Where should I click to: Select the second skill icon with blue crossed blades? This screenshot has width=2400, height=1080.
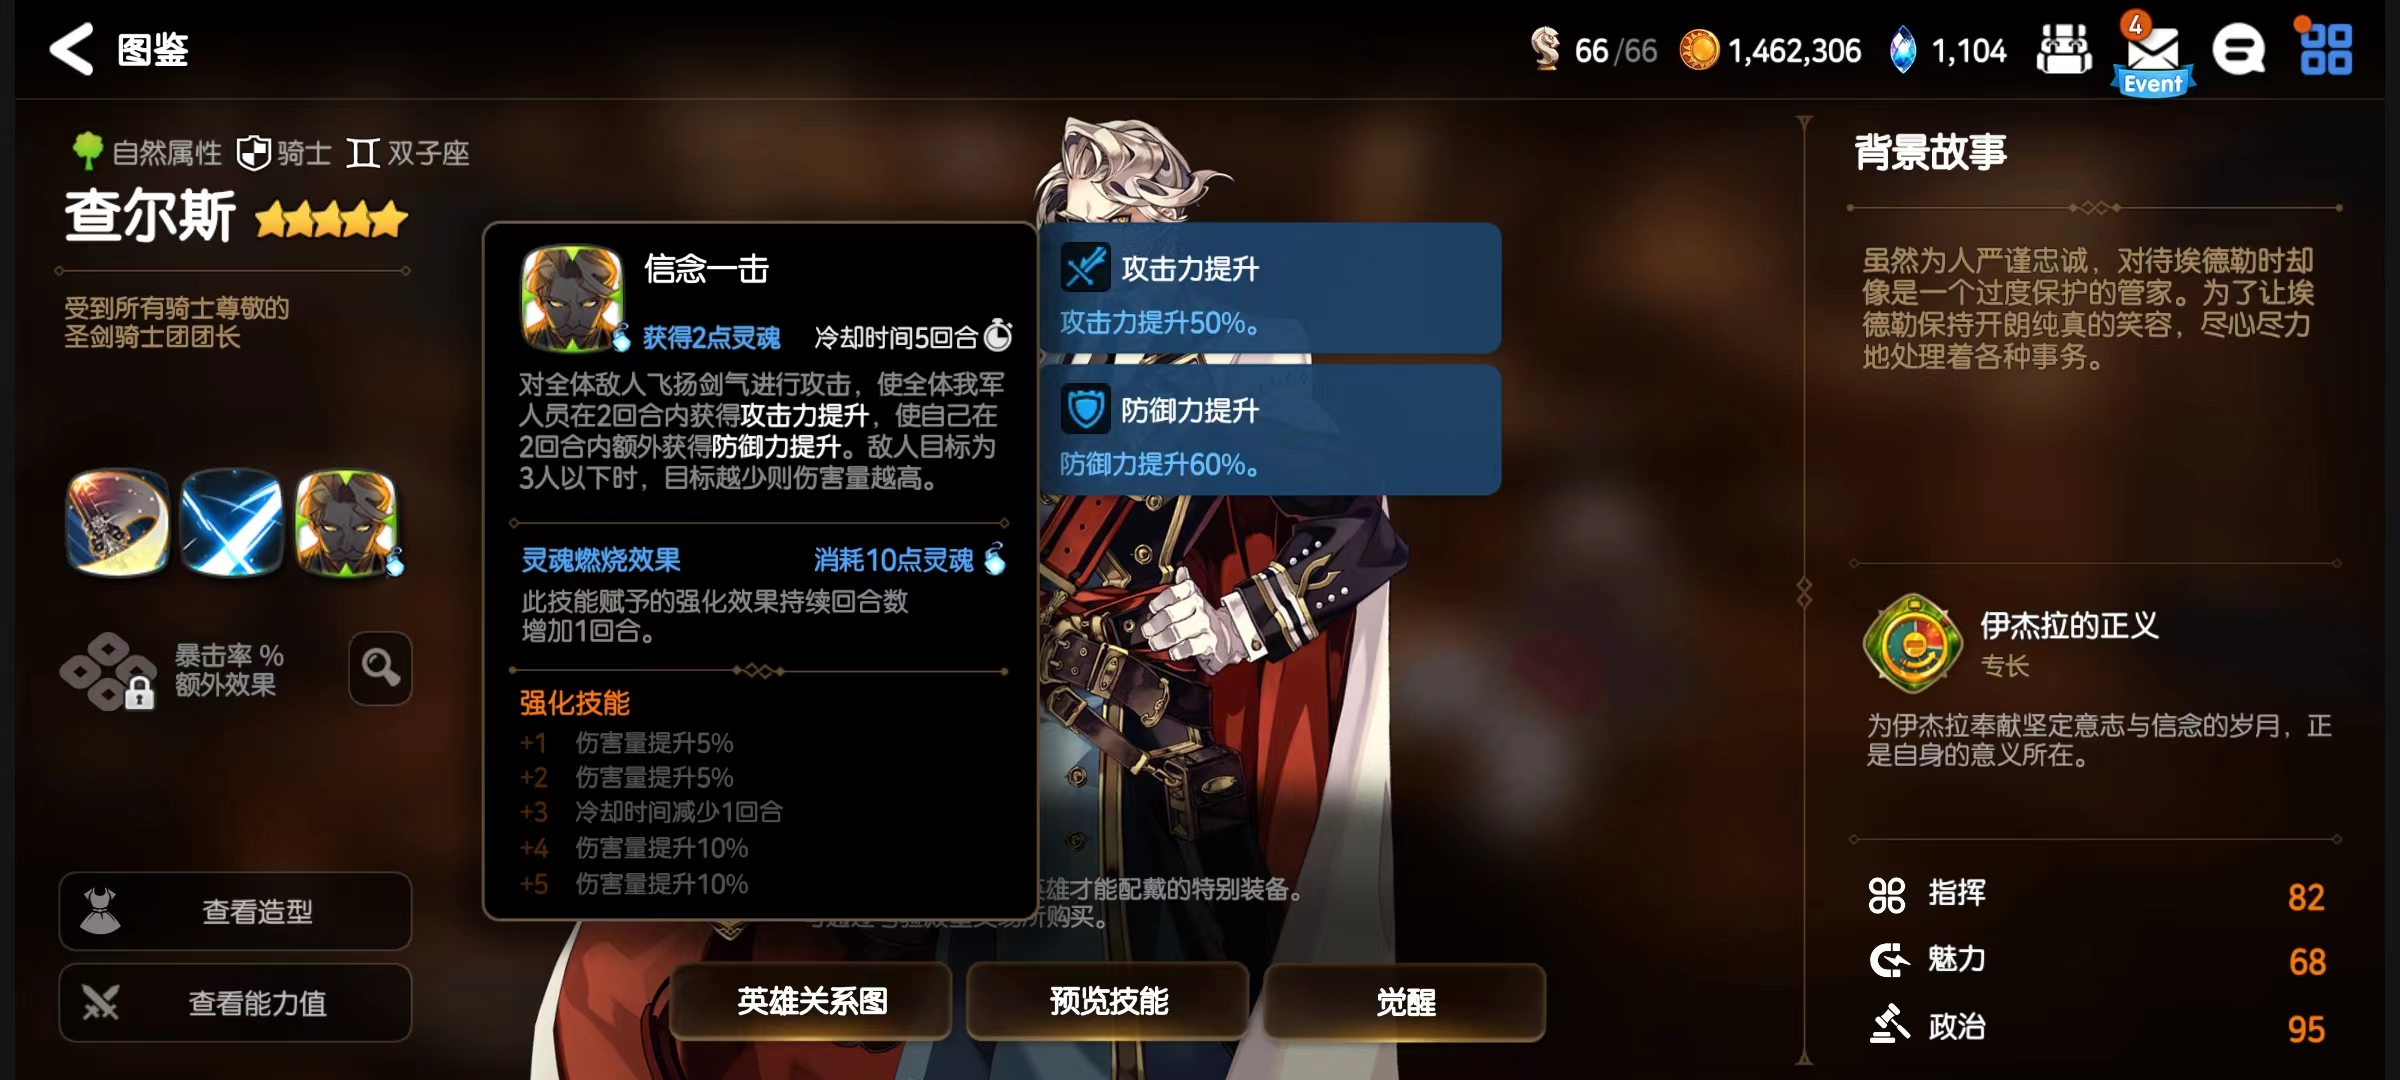coord(231,523)
